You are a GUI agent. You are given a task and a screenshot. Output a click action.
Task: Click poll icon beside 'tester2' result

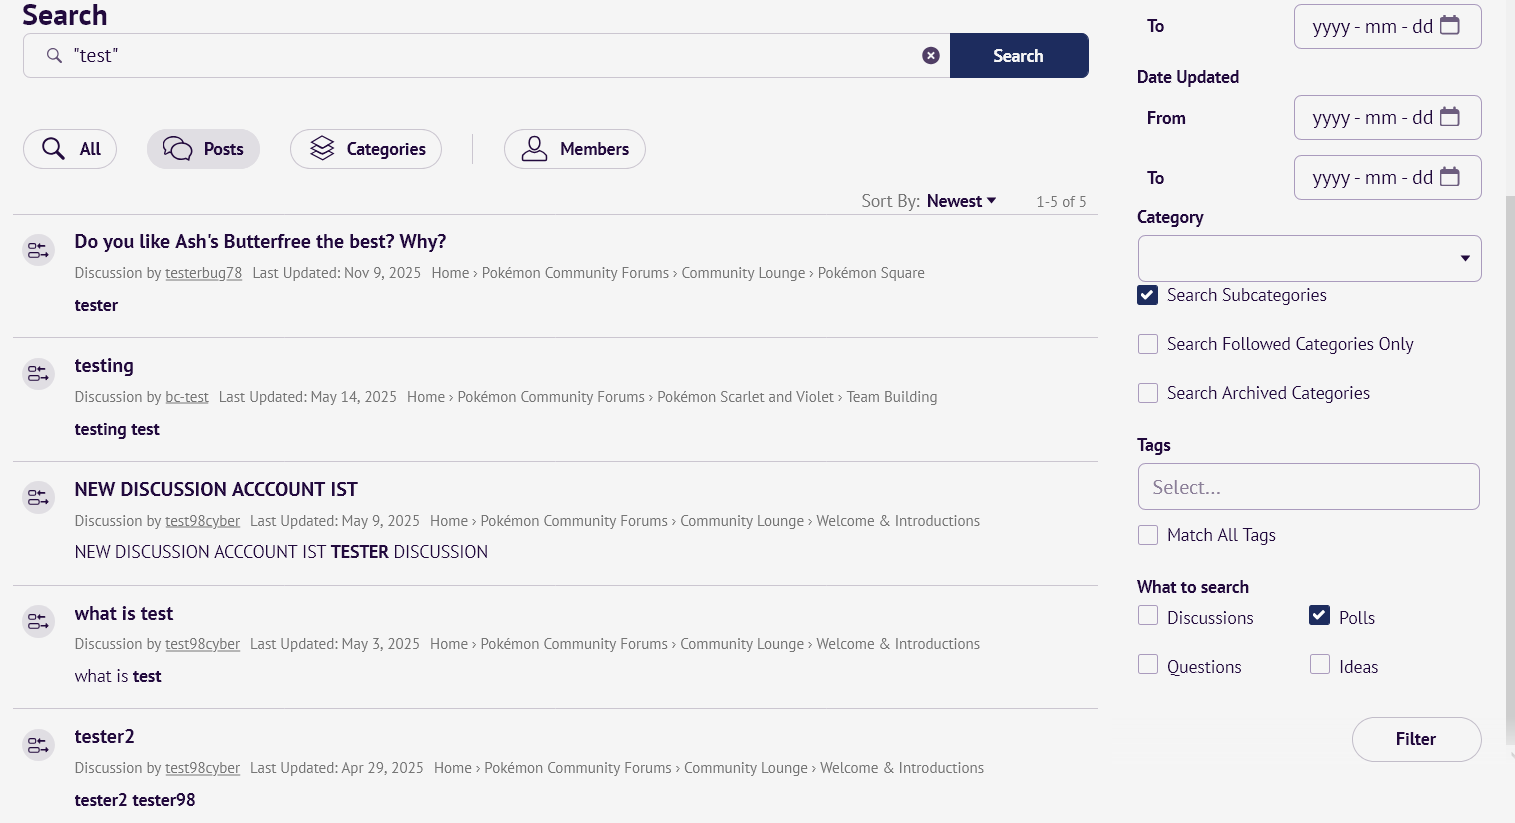[38, 745]
